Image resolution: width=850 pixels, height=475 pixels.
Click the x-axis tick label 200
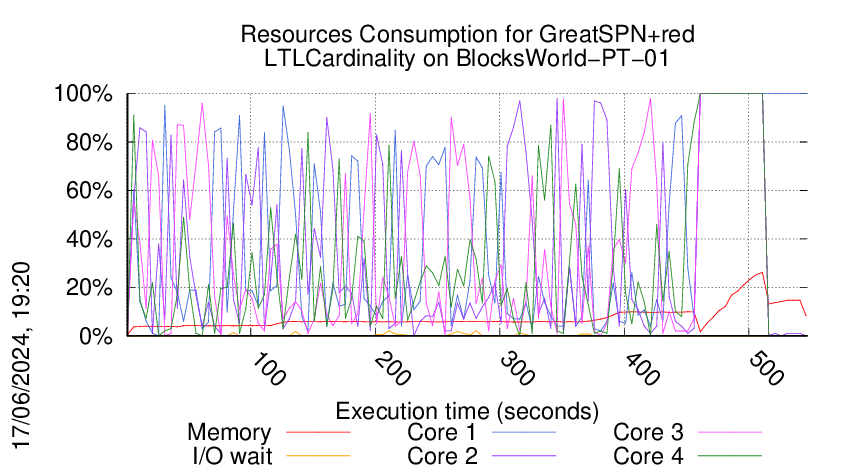392,369
